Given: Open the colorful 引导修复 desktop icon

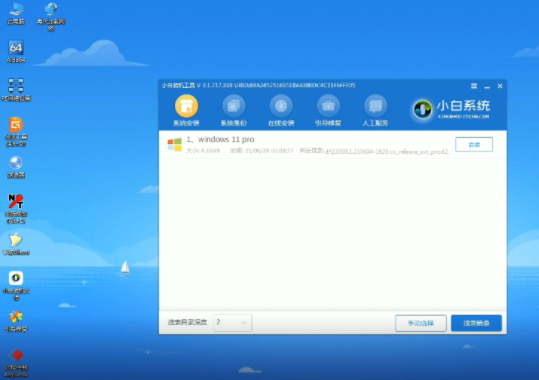Looking at the screenshot, I should (x=16, y=321).
